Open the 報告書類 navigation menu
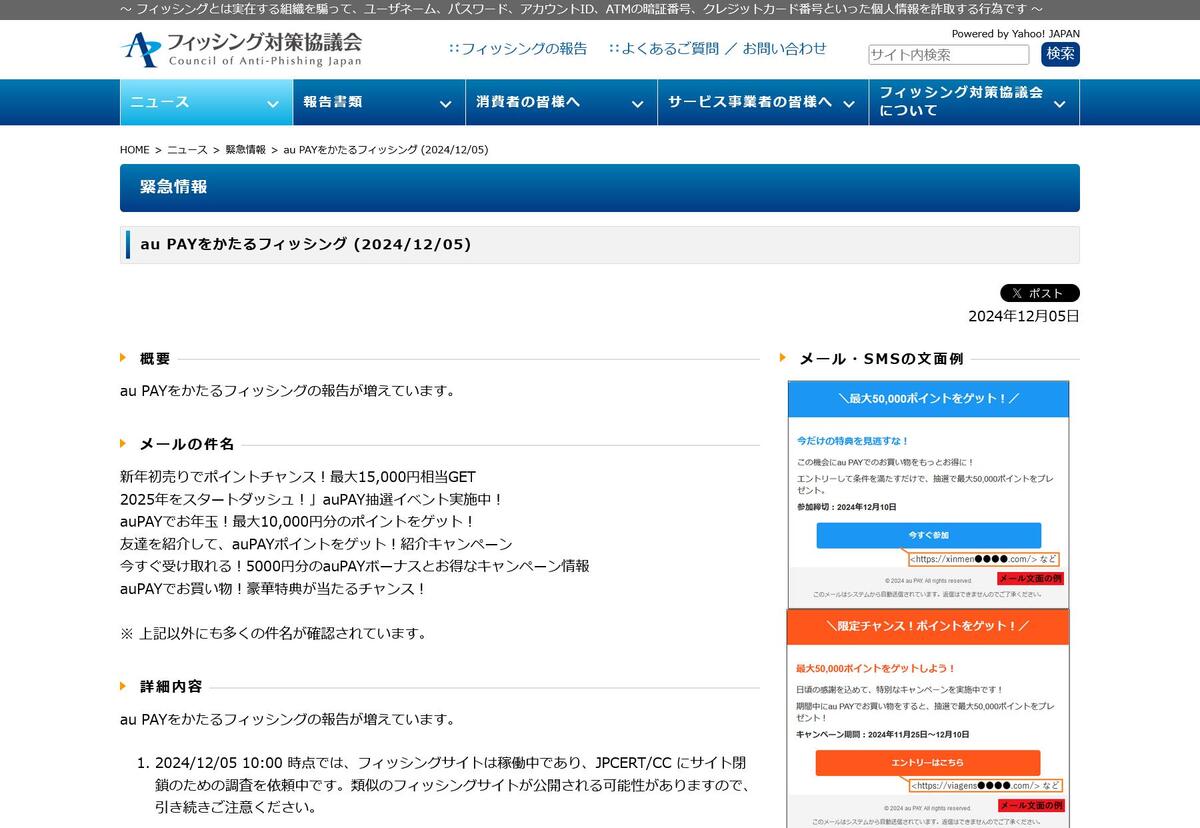The height and width of the screenshot is (828, 1200). [x=379, y=102]
